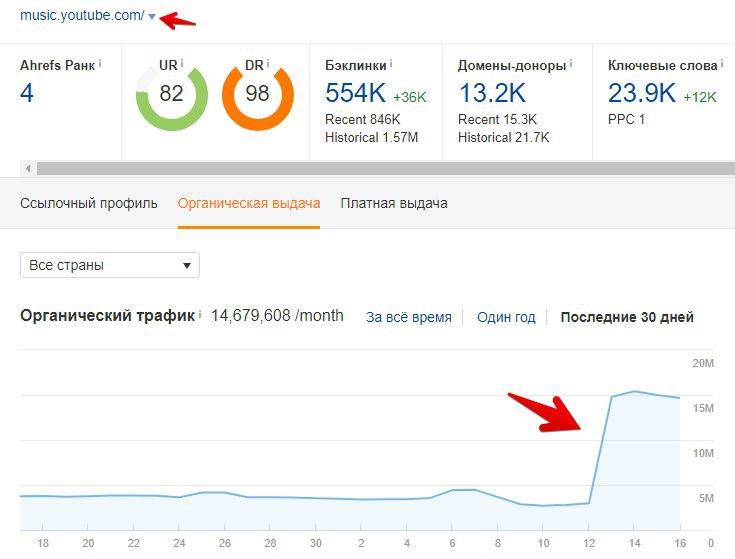Image resolution: width=735 pixels, height=559 pixels.
Task: Show info tooltip beside Ahrefs Ранк
Action: click(x=100, y=63)
